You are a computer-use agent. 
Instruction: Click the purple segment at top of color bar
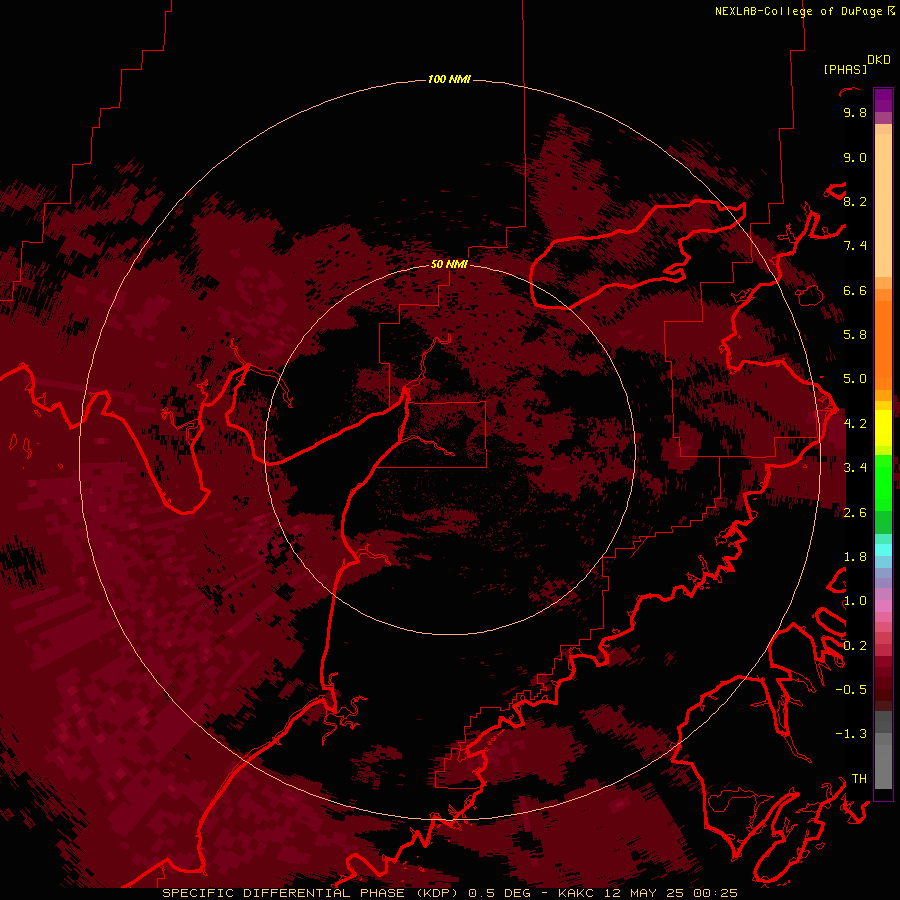(x=883, y=100)
